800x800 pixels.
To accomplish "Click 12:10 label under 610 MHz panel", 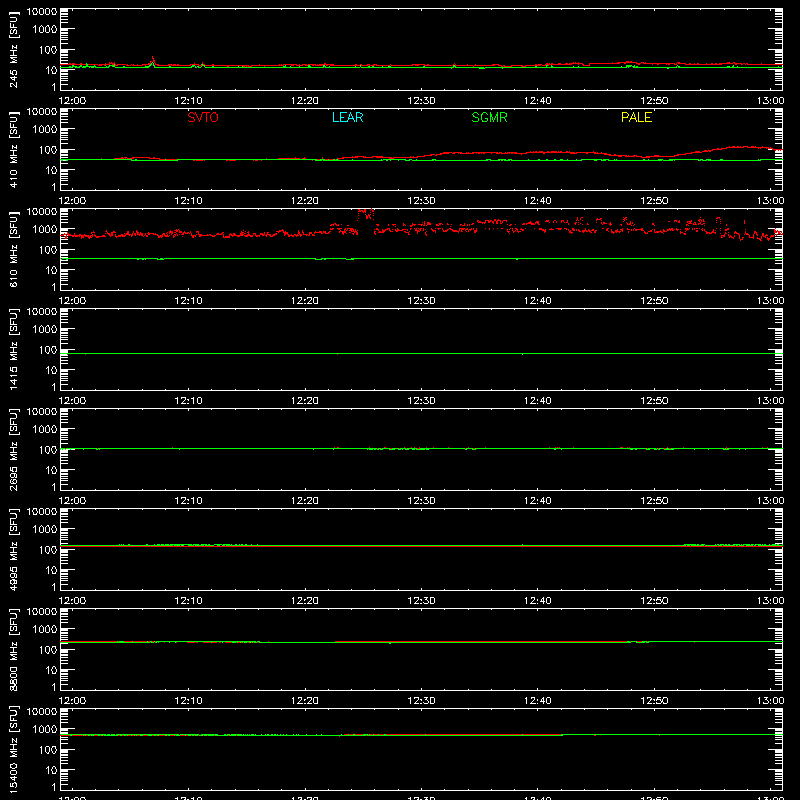I will [x=188, y=301].
